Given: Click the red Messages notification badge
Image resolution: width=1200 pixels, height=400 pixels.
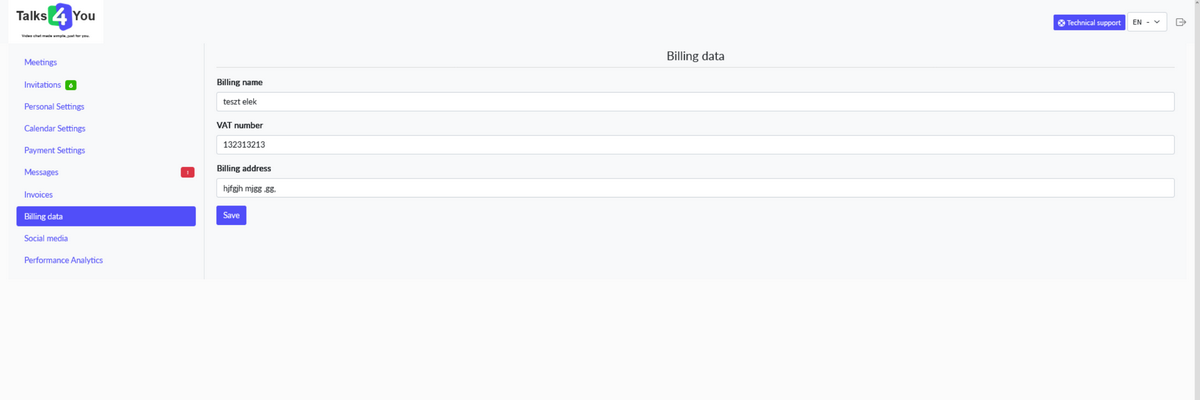Looking at the screenshot, I should pyautogui.click(x=187, y=173).
